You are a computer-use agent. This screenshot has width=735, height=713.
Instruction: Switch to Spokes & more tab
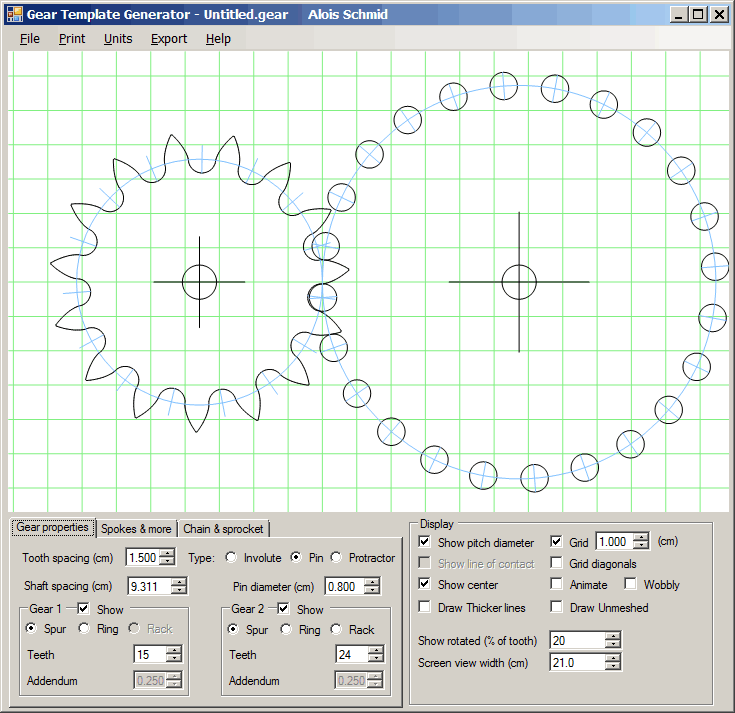point(136,529)
